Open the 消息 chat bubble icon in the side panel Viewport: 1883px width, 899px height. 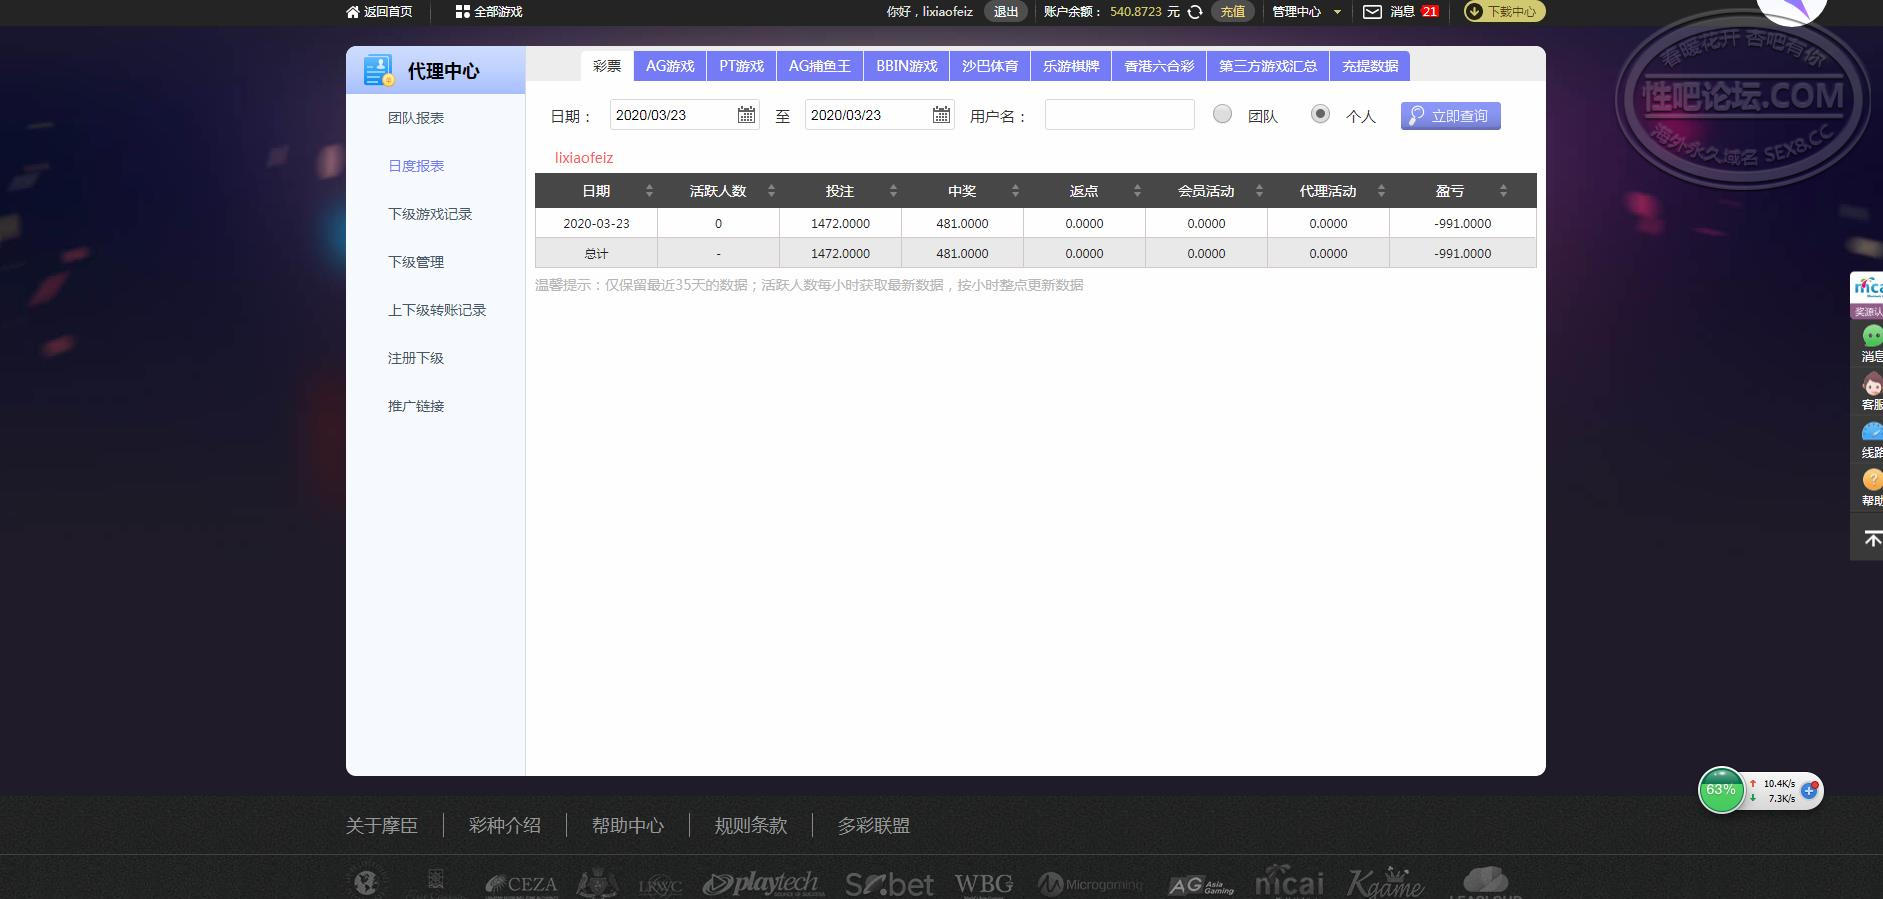pyautogui.click(x=1872, y=336)
